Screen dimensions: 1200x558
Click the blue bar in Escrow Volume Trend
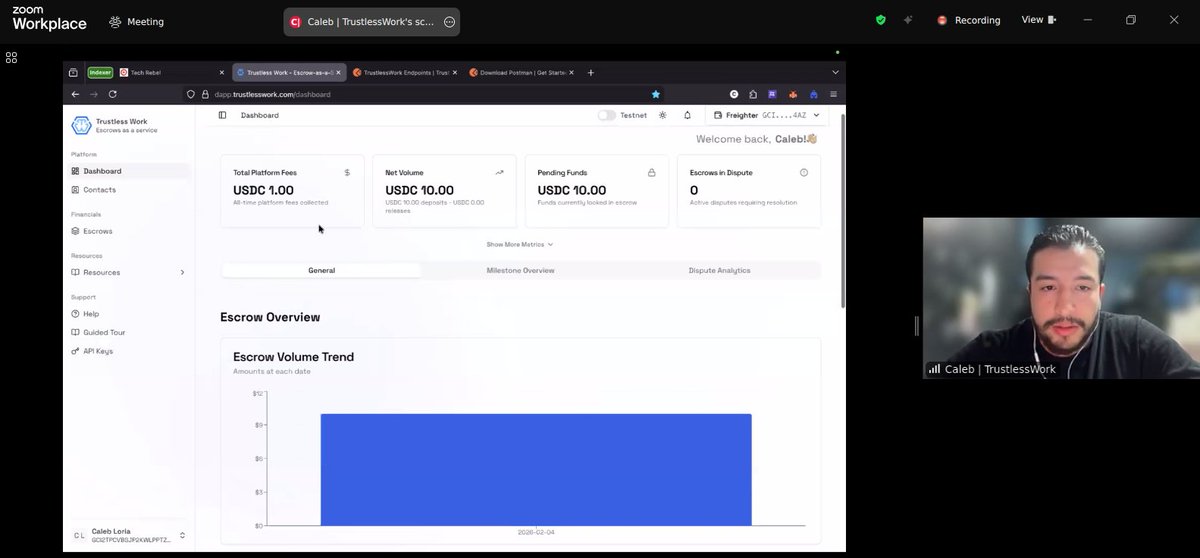pos(536,470)
